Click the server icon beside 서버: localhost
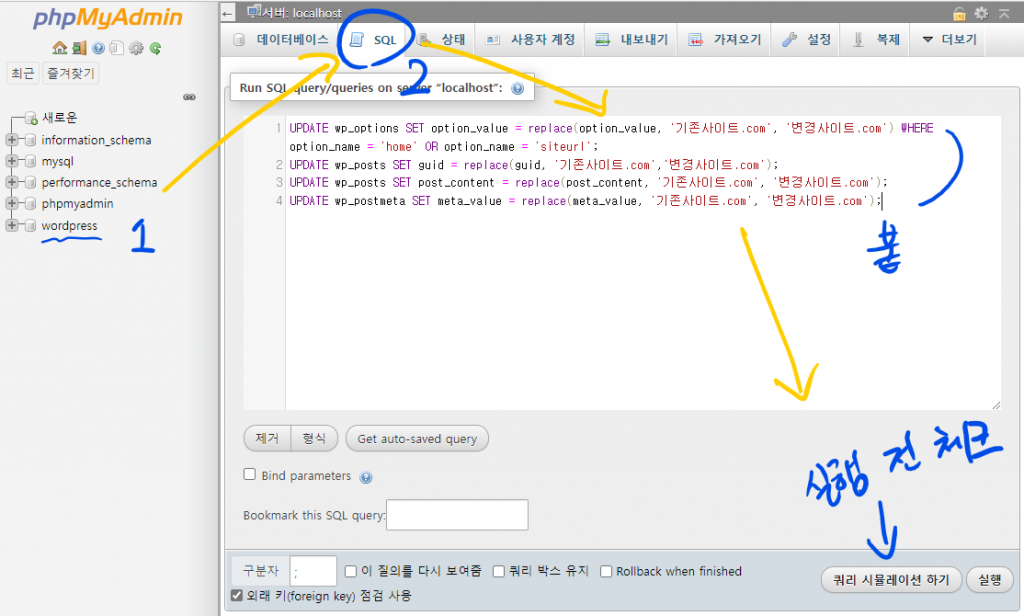The width and height of the screenshot is (1024, 616). point(254,12)
